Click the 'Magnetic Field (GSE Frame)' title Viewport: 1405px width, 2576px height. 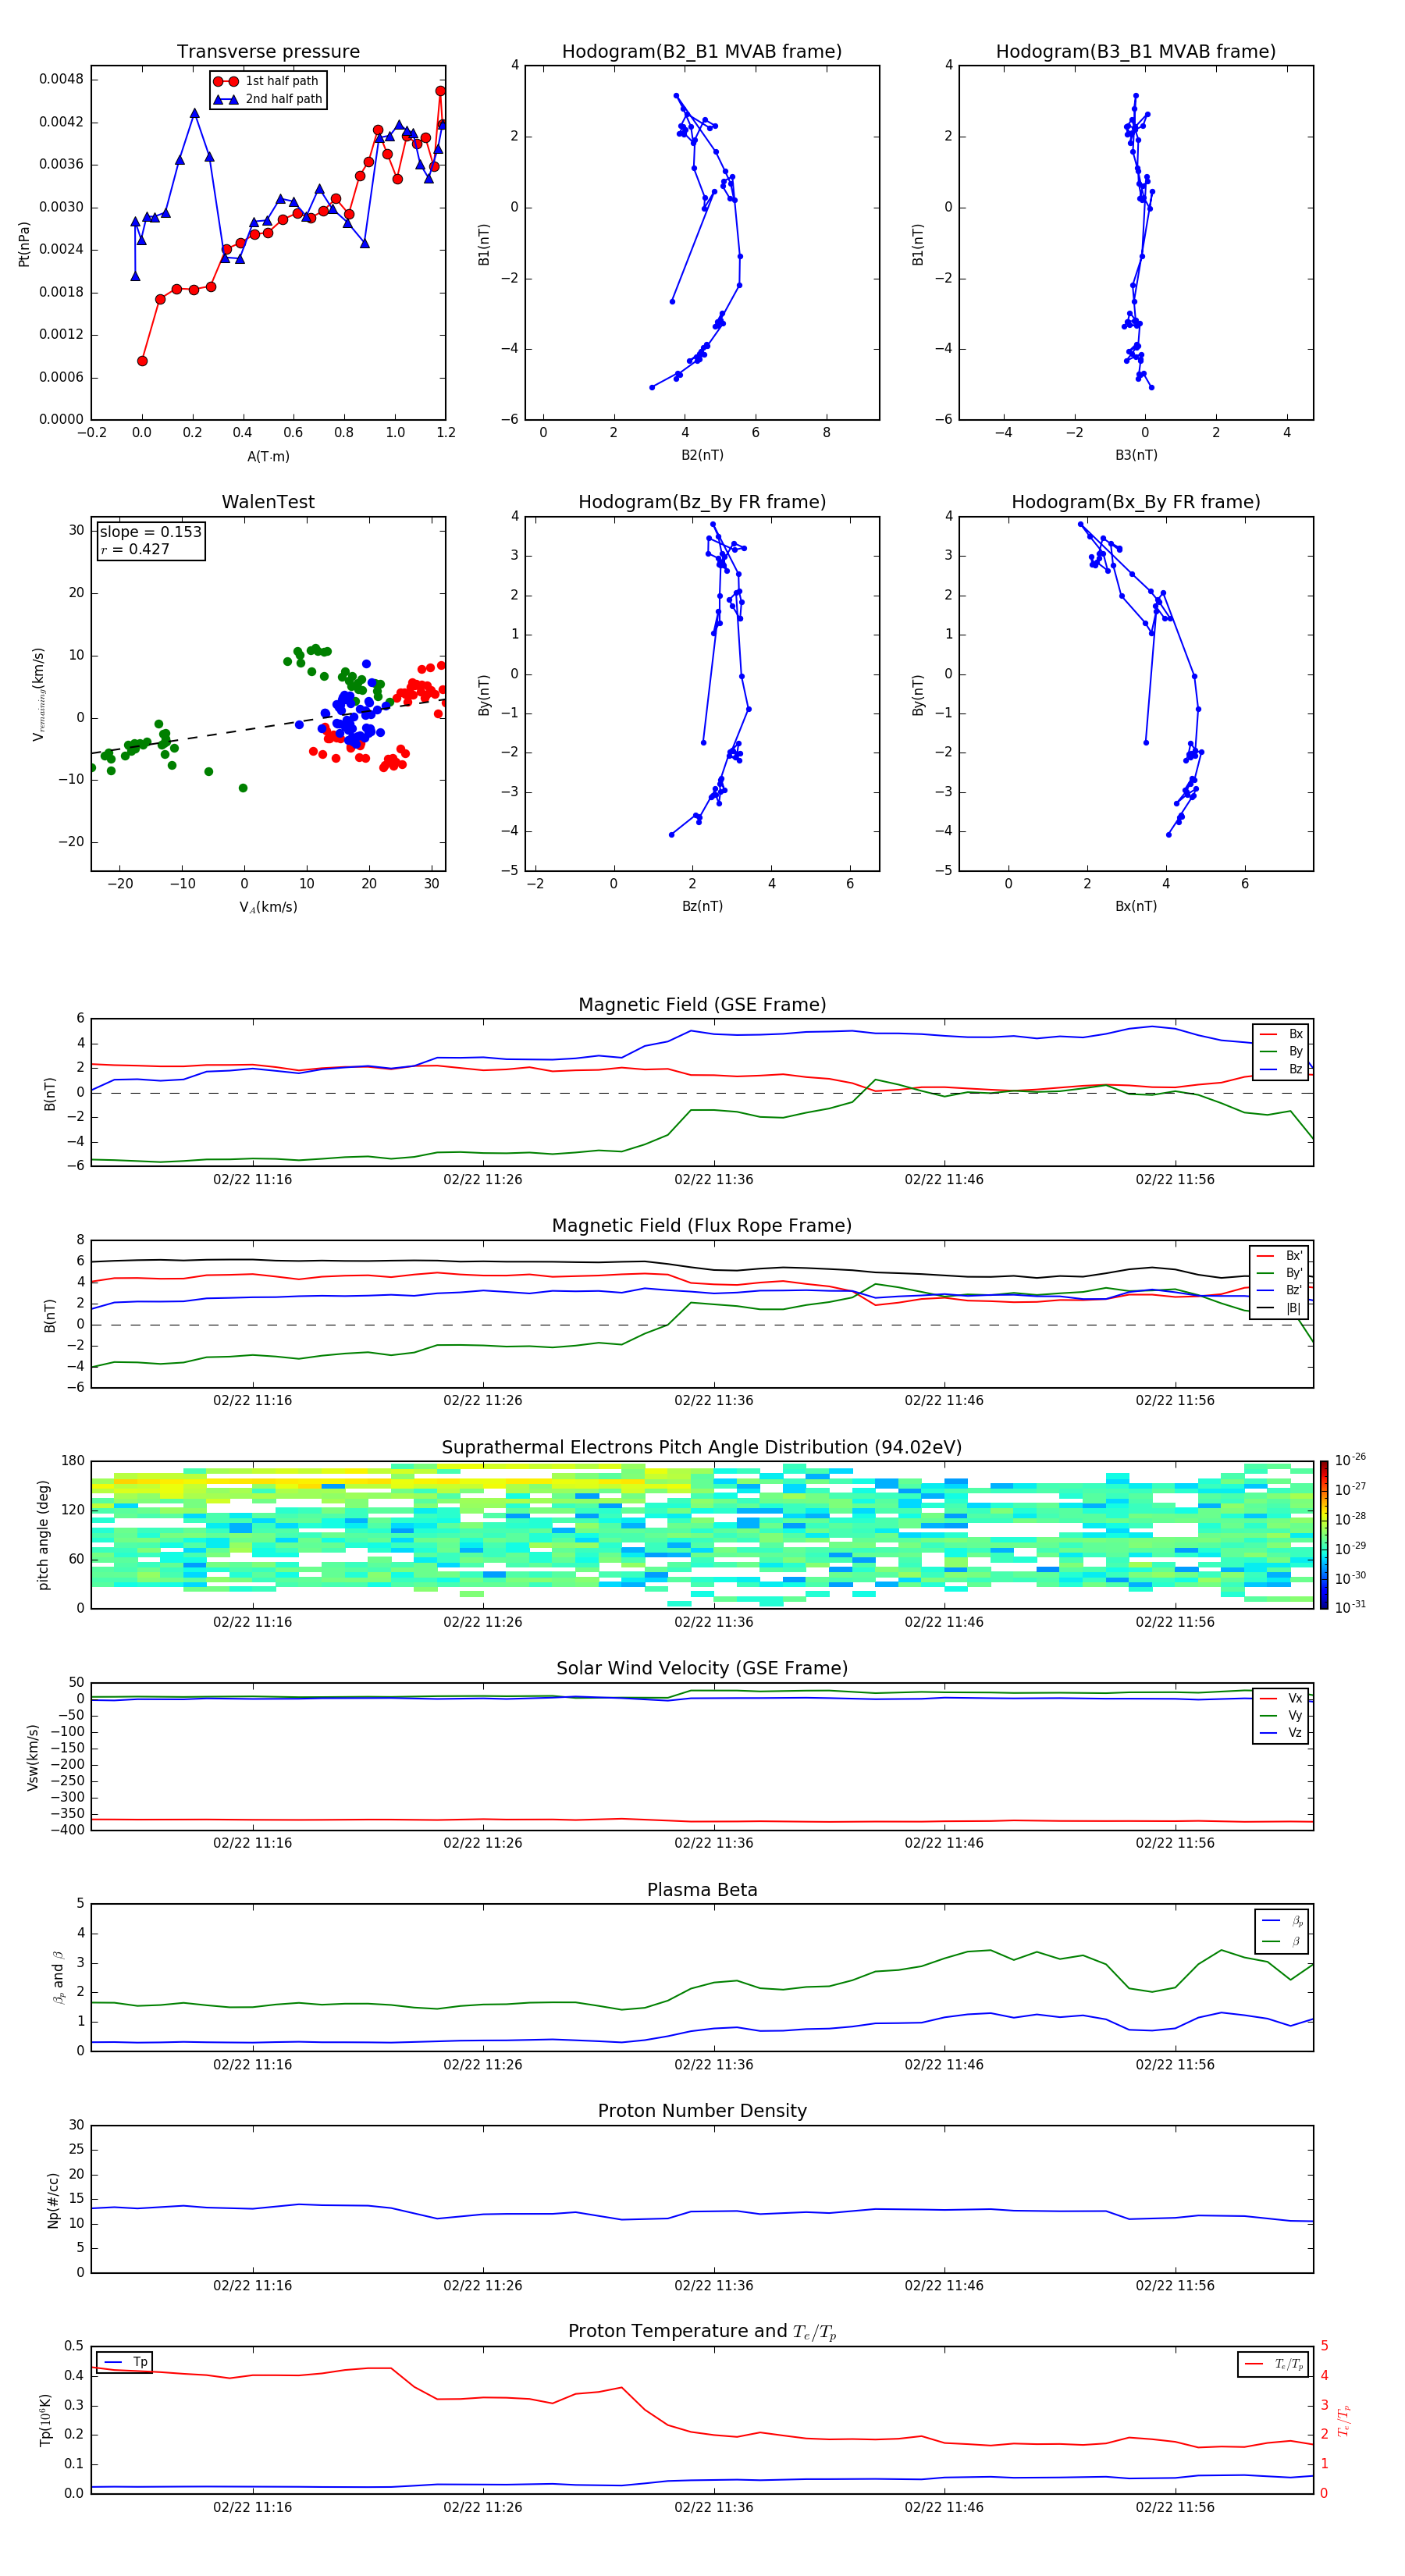(702, 1005)
